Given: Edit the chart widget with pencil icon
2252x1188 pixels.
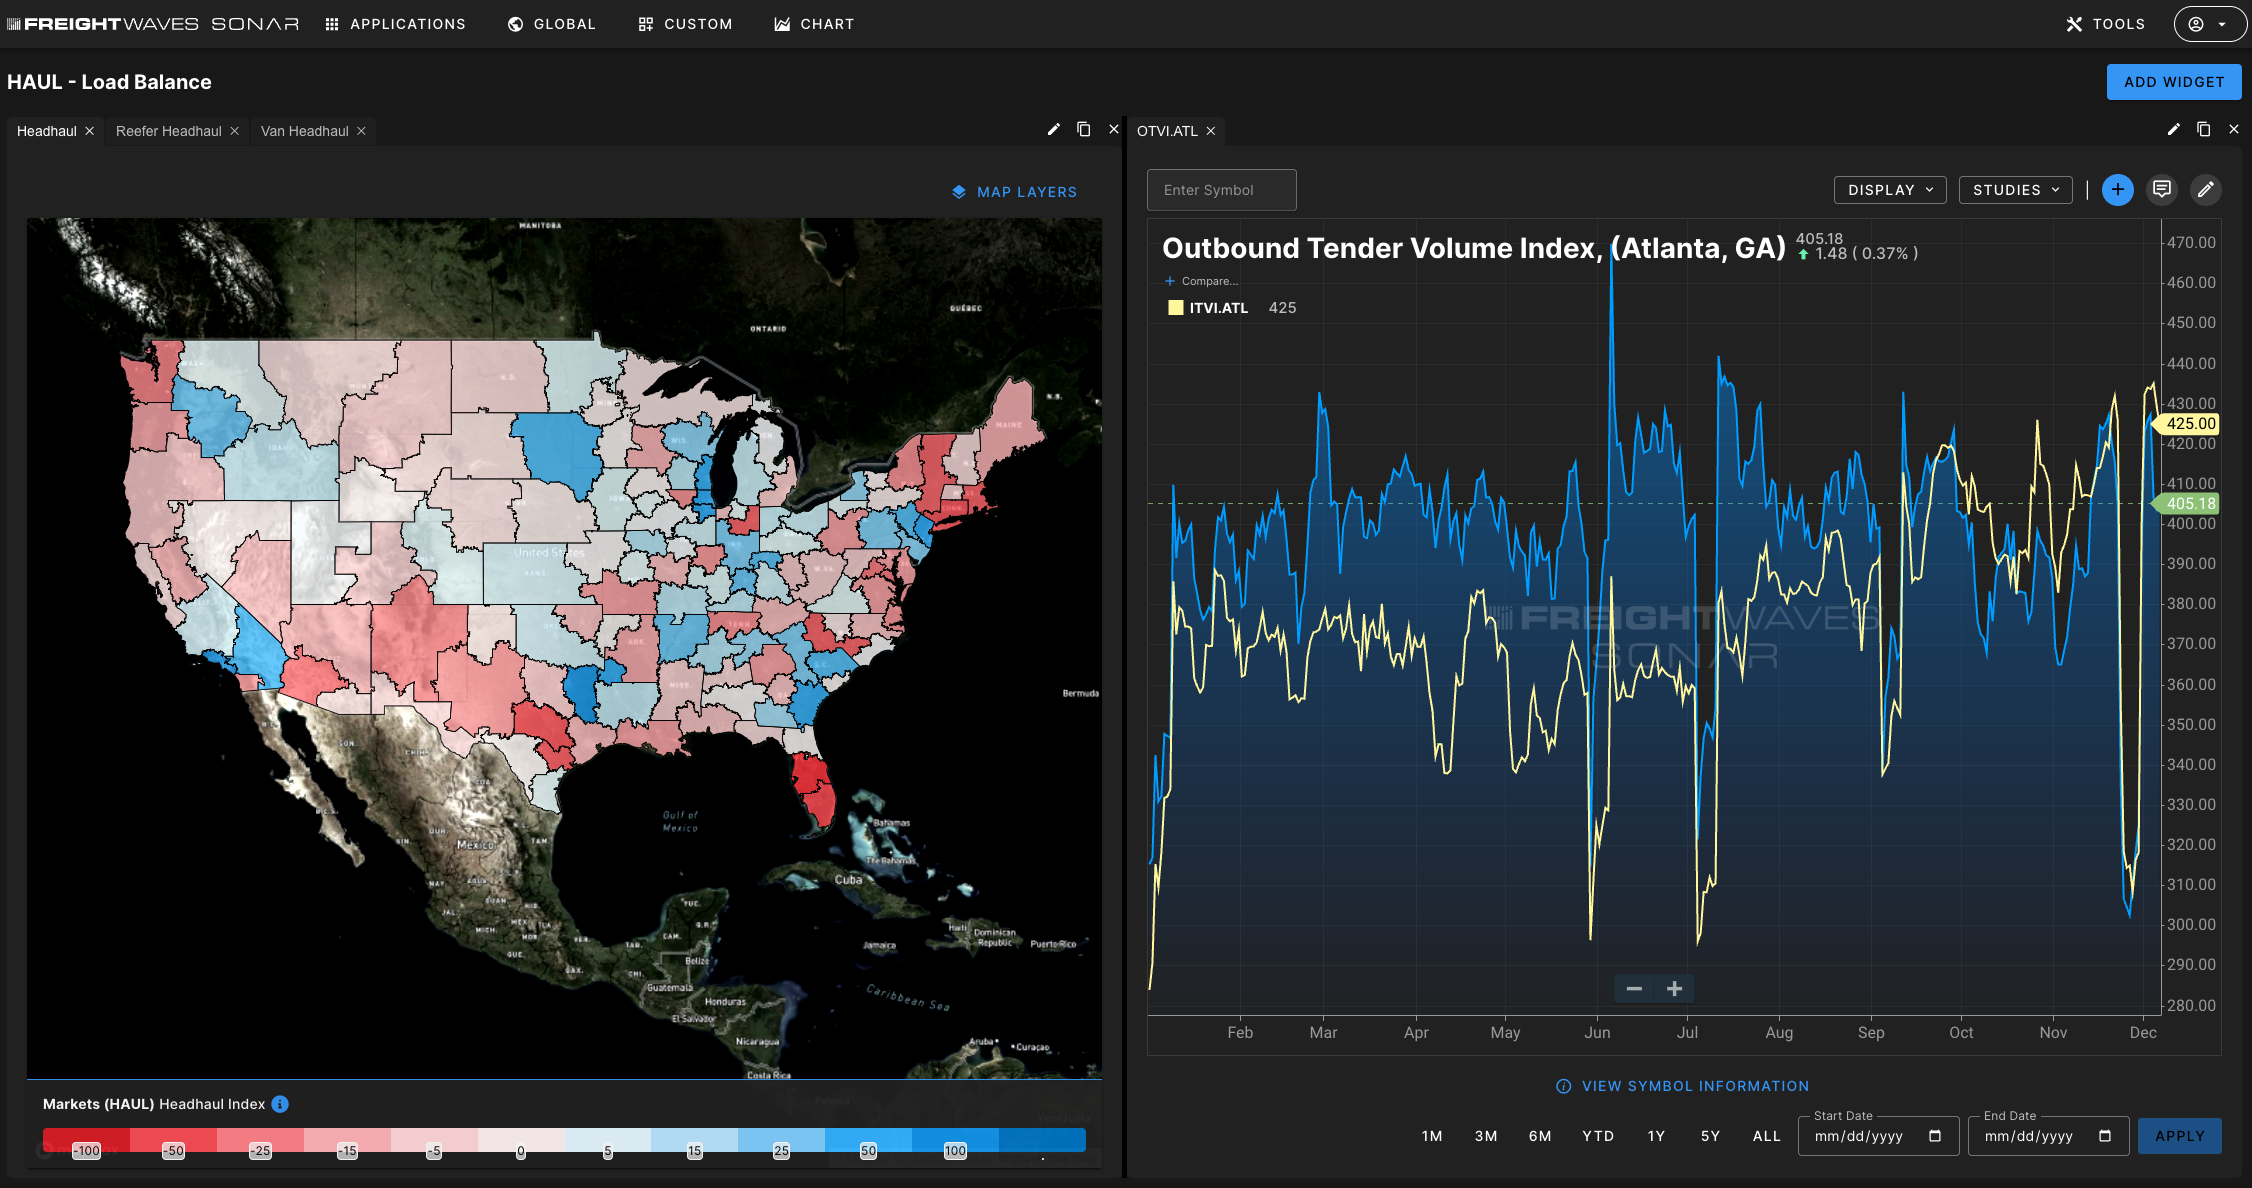Looking at the screenshot, I should click(x=2173, y=129).
